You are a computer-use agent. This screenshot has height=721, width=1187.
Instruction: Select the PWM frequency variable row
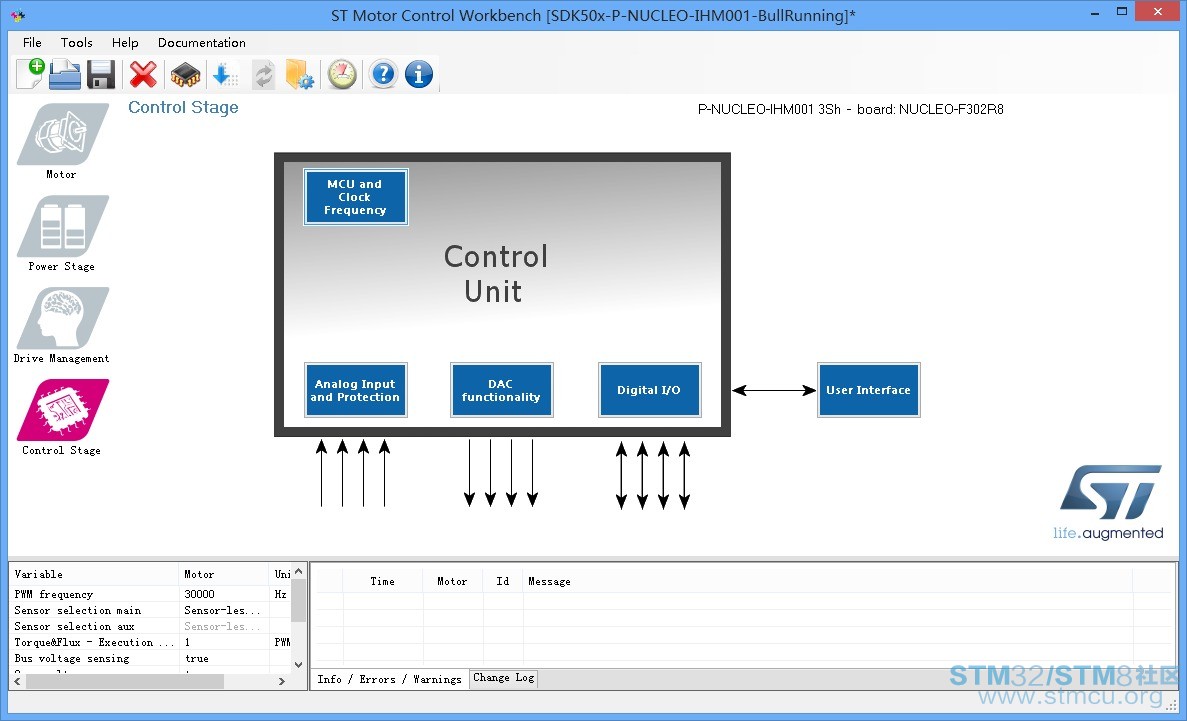pyautogui.click(x=151, y=595)
